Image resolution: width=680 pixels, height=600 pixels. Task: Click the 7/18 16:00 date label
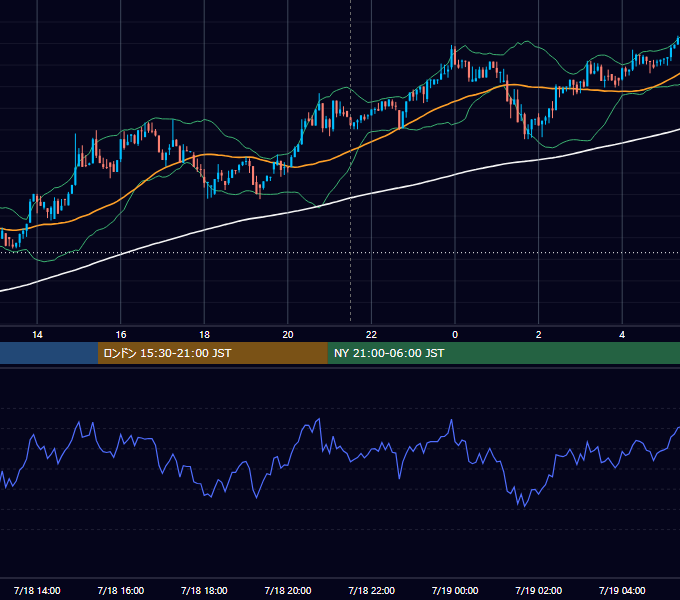[x=121, y=590]
